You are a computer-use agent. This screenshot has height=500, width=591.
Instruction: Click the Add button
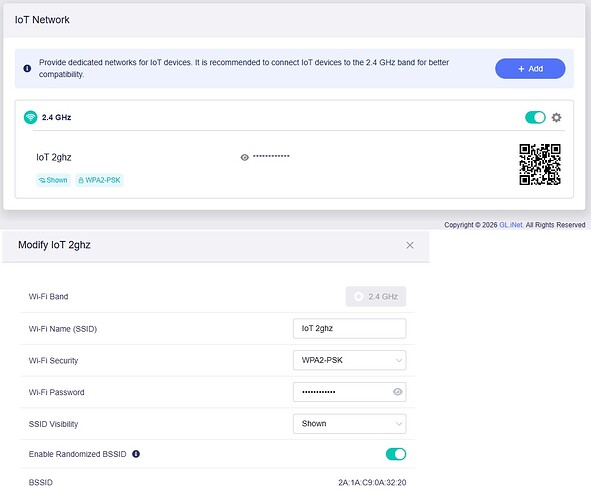tap(530, 69)
